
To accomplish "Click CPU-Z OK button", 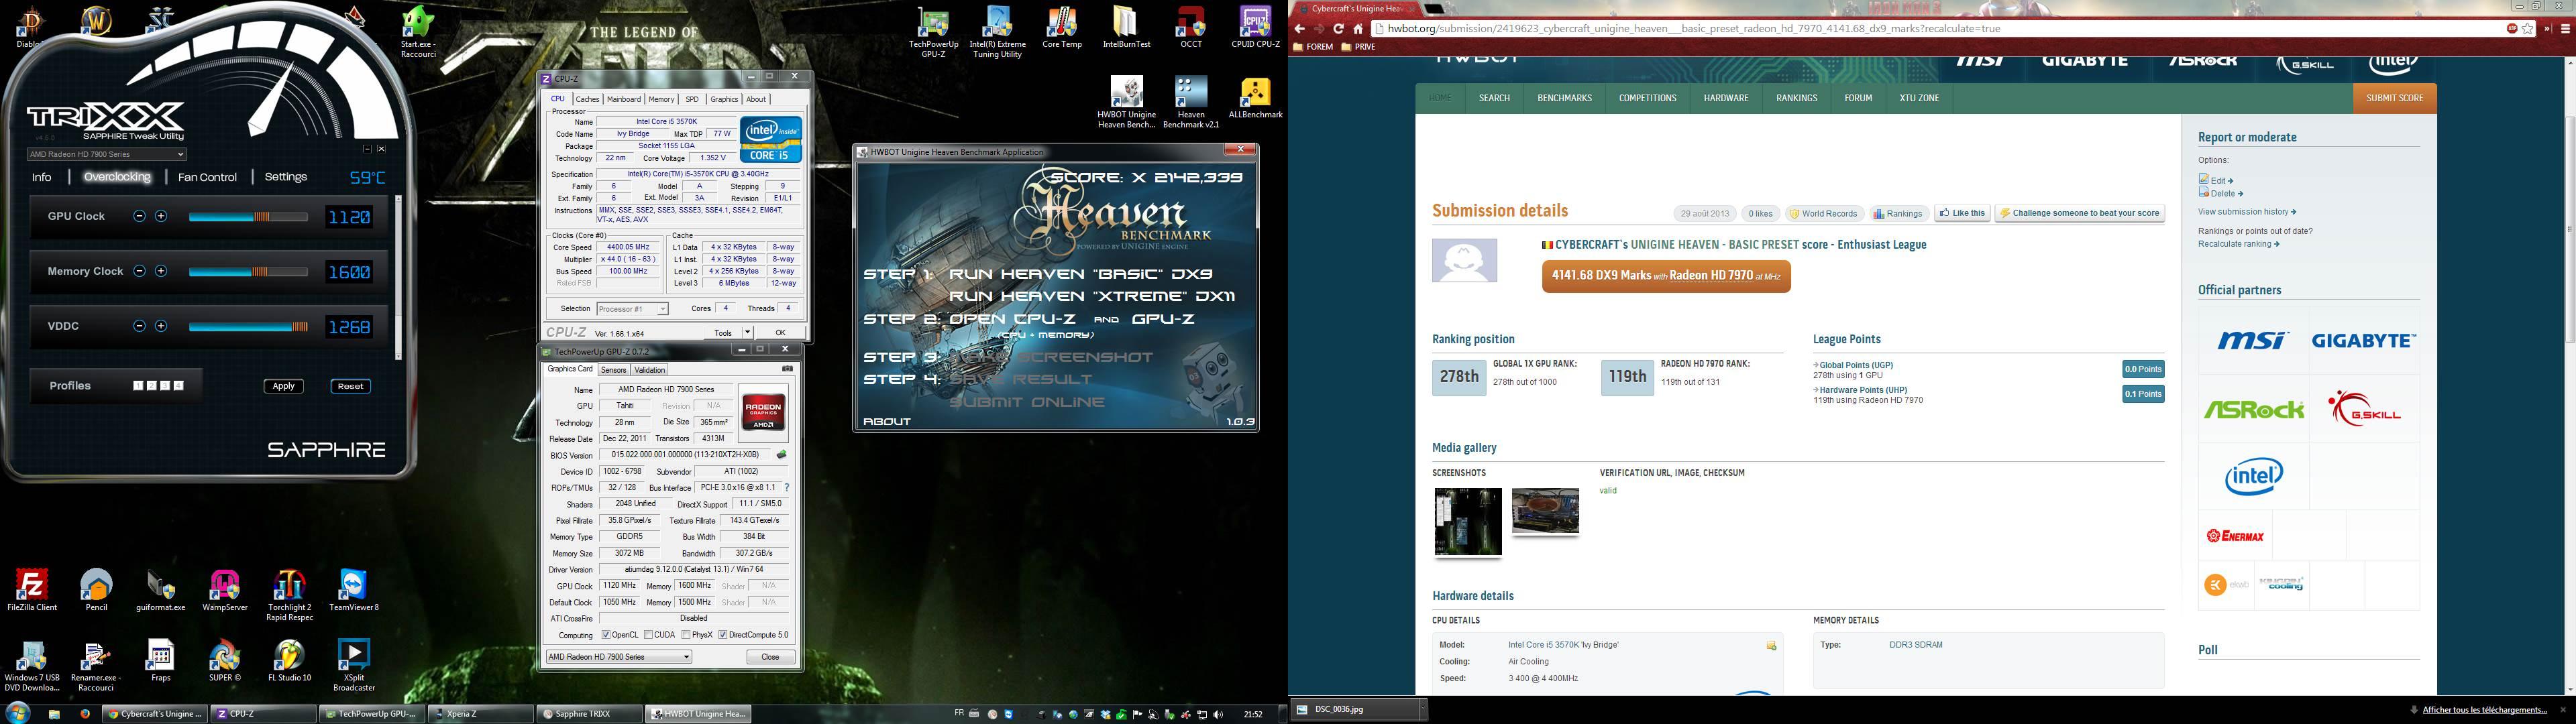I will (x=780, y=332).
